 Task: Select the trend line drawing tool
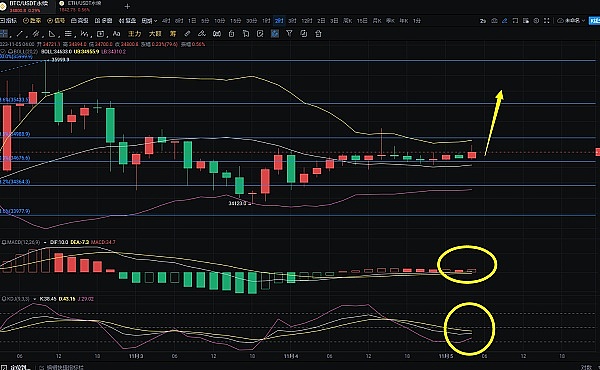click(20, 34)
